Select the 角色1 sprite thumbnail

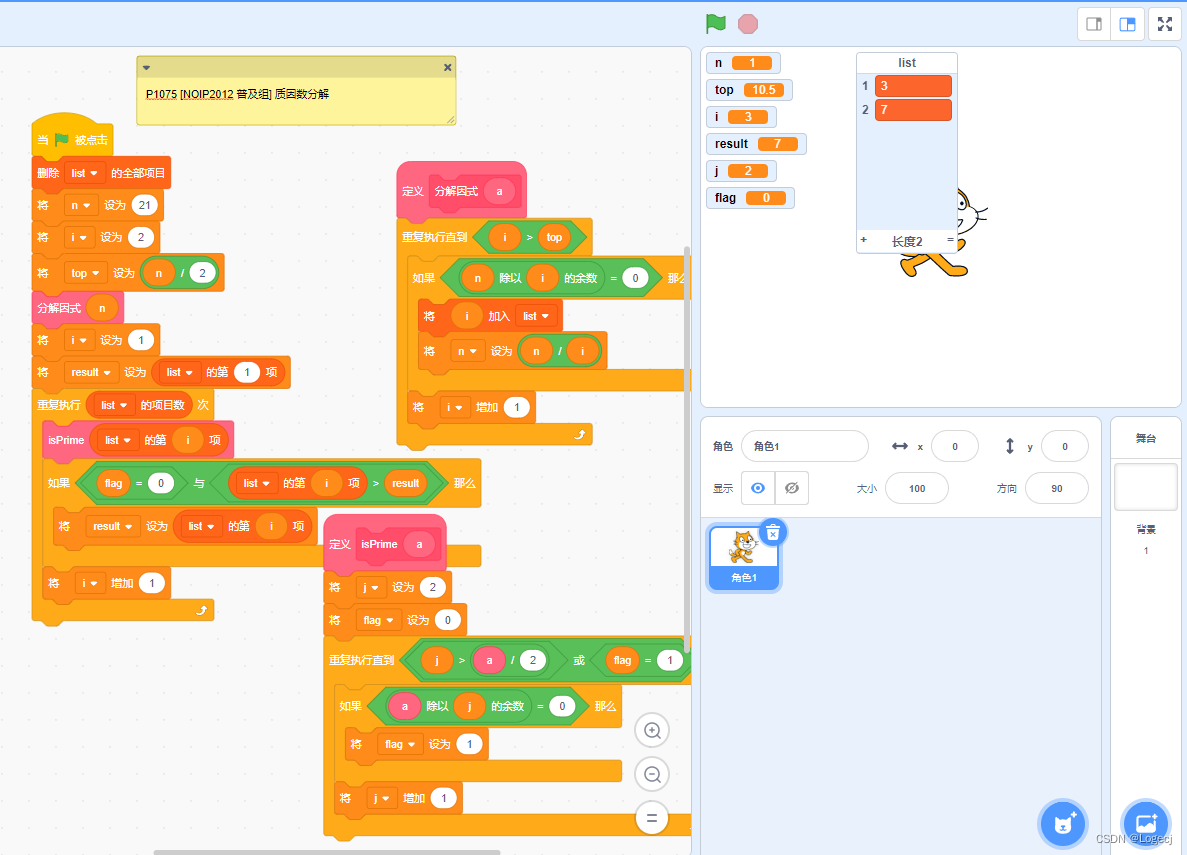743,558
